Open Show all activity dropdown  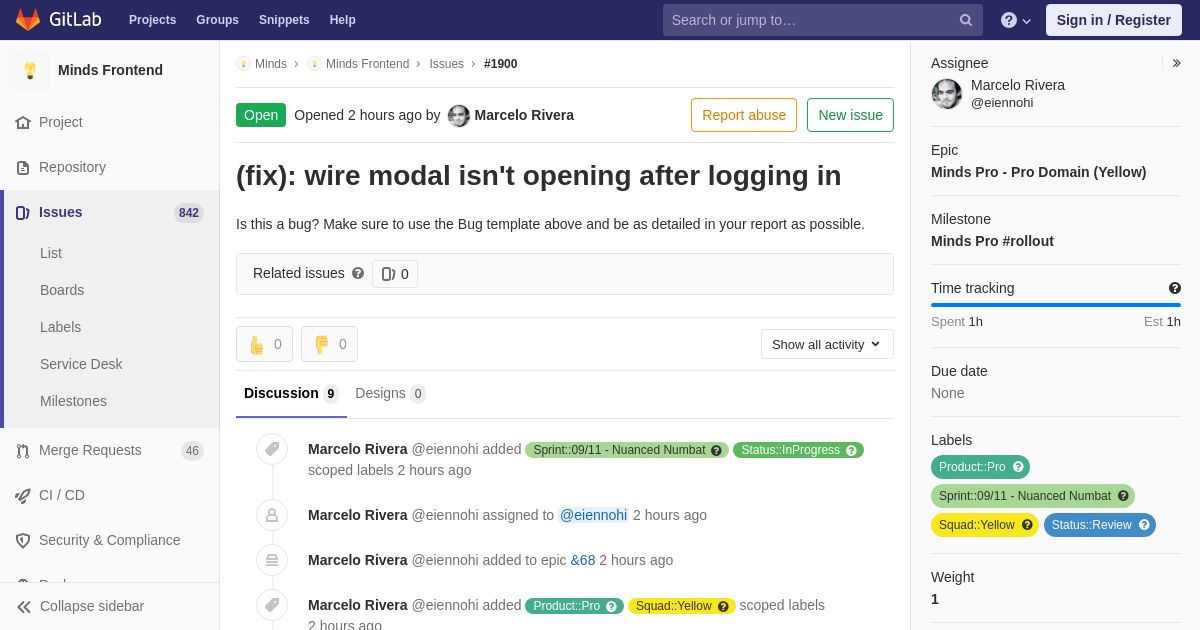827,344
